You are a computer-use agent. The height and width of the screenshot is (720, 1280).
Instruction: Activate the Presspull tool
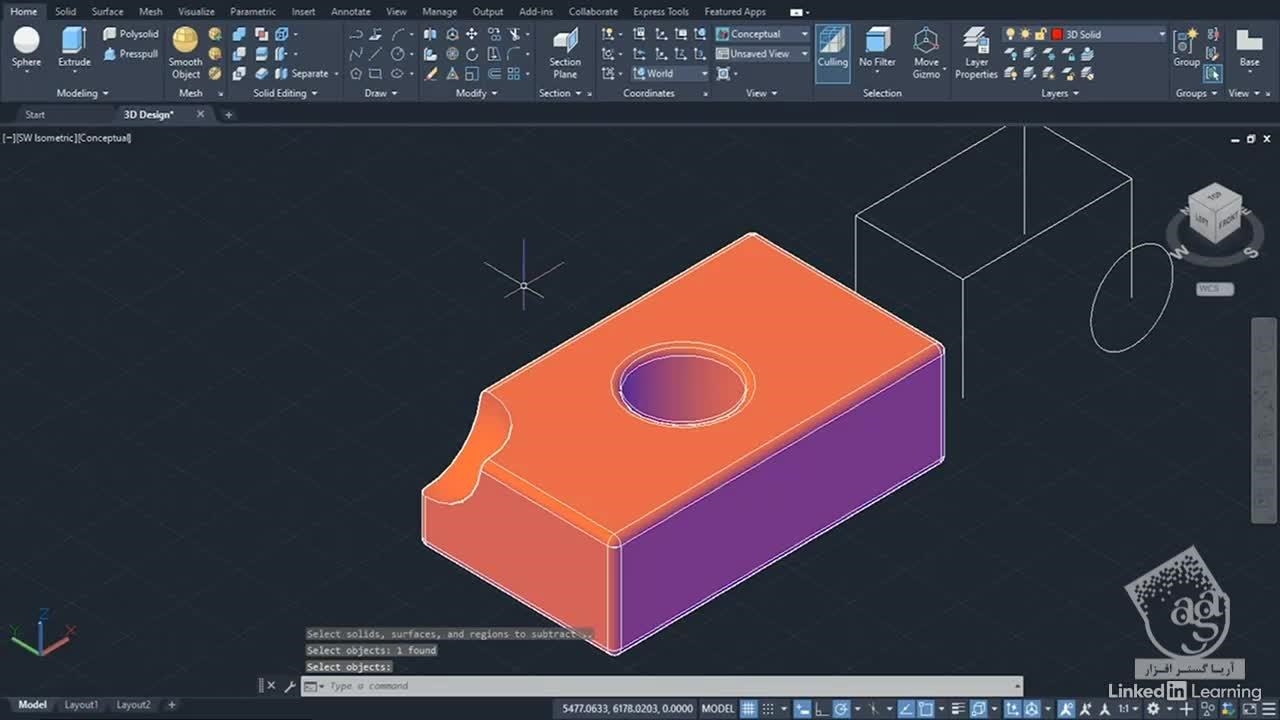(x=131, y=54)
